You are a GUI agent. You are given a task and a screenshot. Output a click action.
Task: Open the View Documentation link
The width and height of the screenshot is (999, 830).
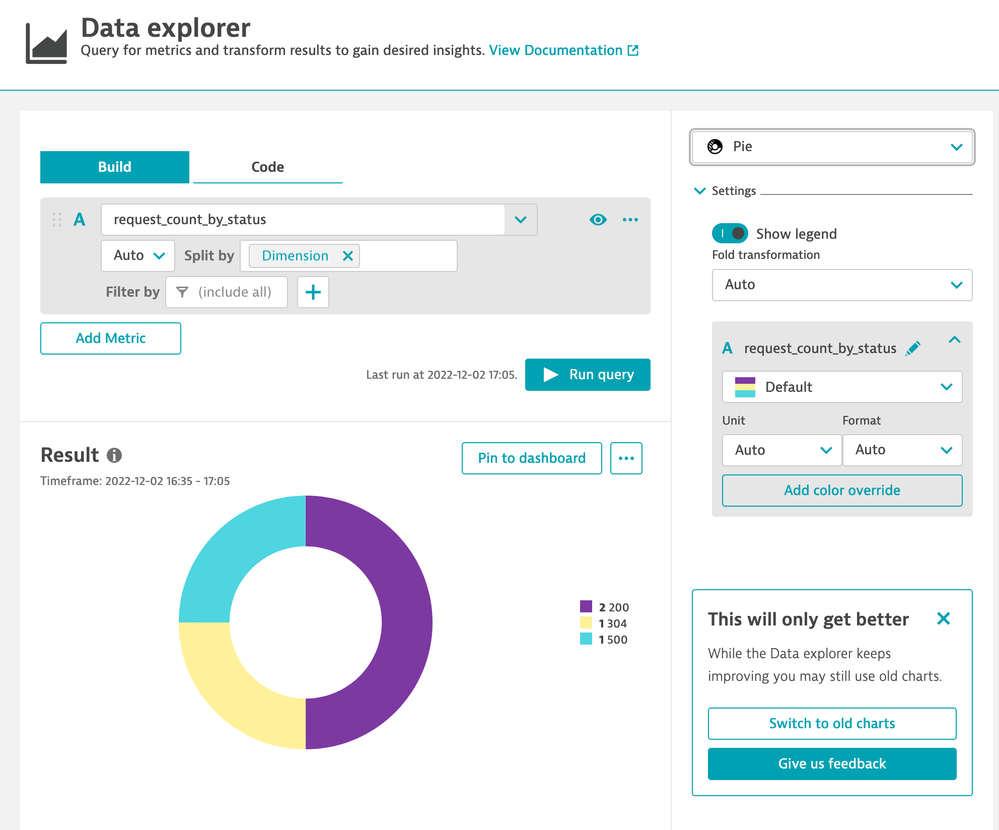pyautogui.click(x=563, y=50)
